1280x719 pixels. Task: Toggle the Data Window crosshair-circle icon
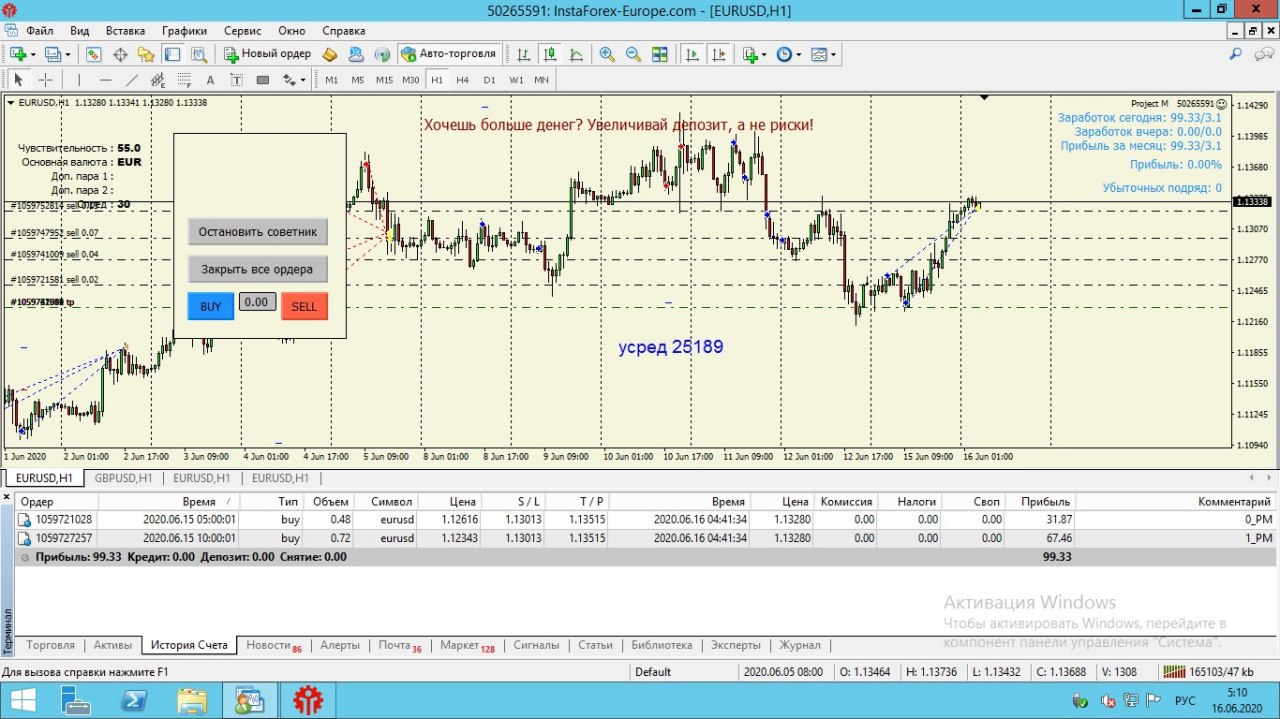coord(120,54)
